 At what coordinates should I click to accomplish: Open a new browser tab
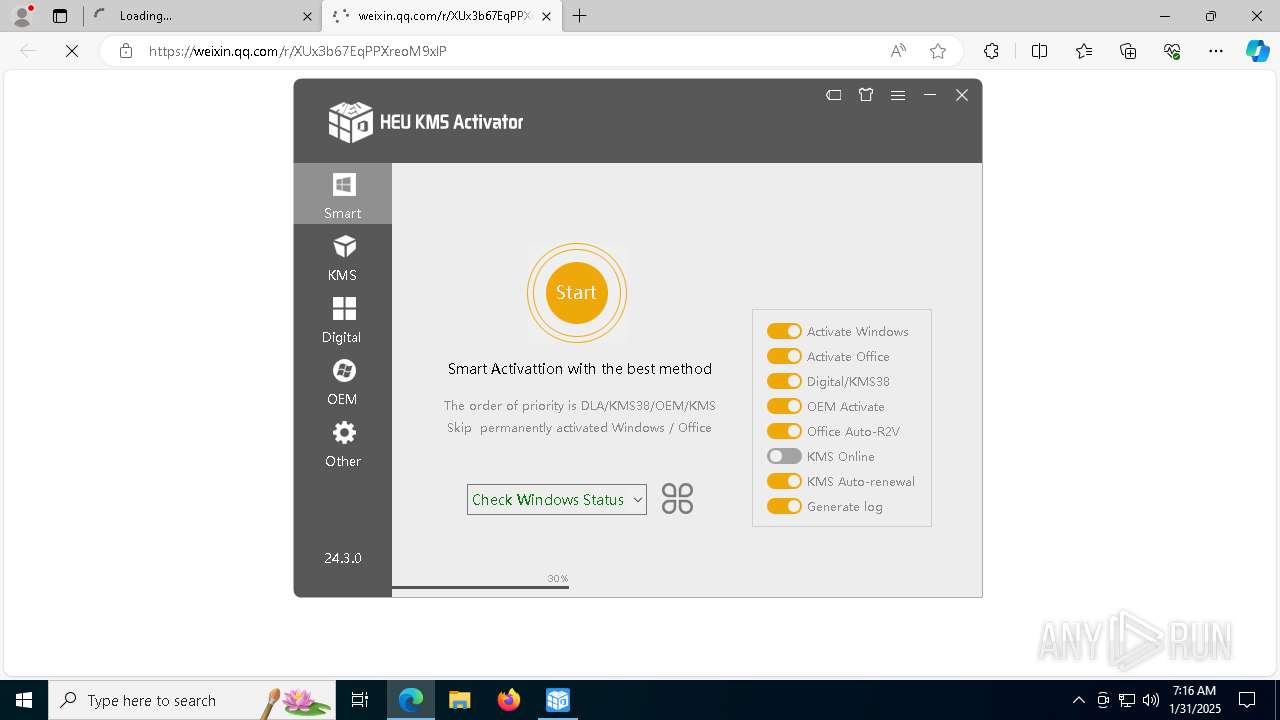click(579, 16)
